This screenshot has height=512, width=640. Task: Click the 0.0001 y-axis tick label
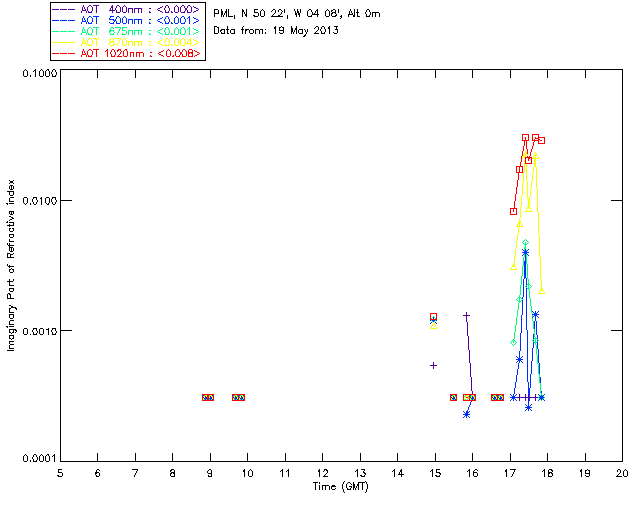[39, 459]
